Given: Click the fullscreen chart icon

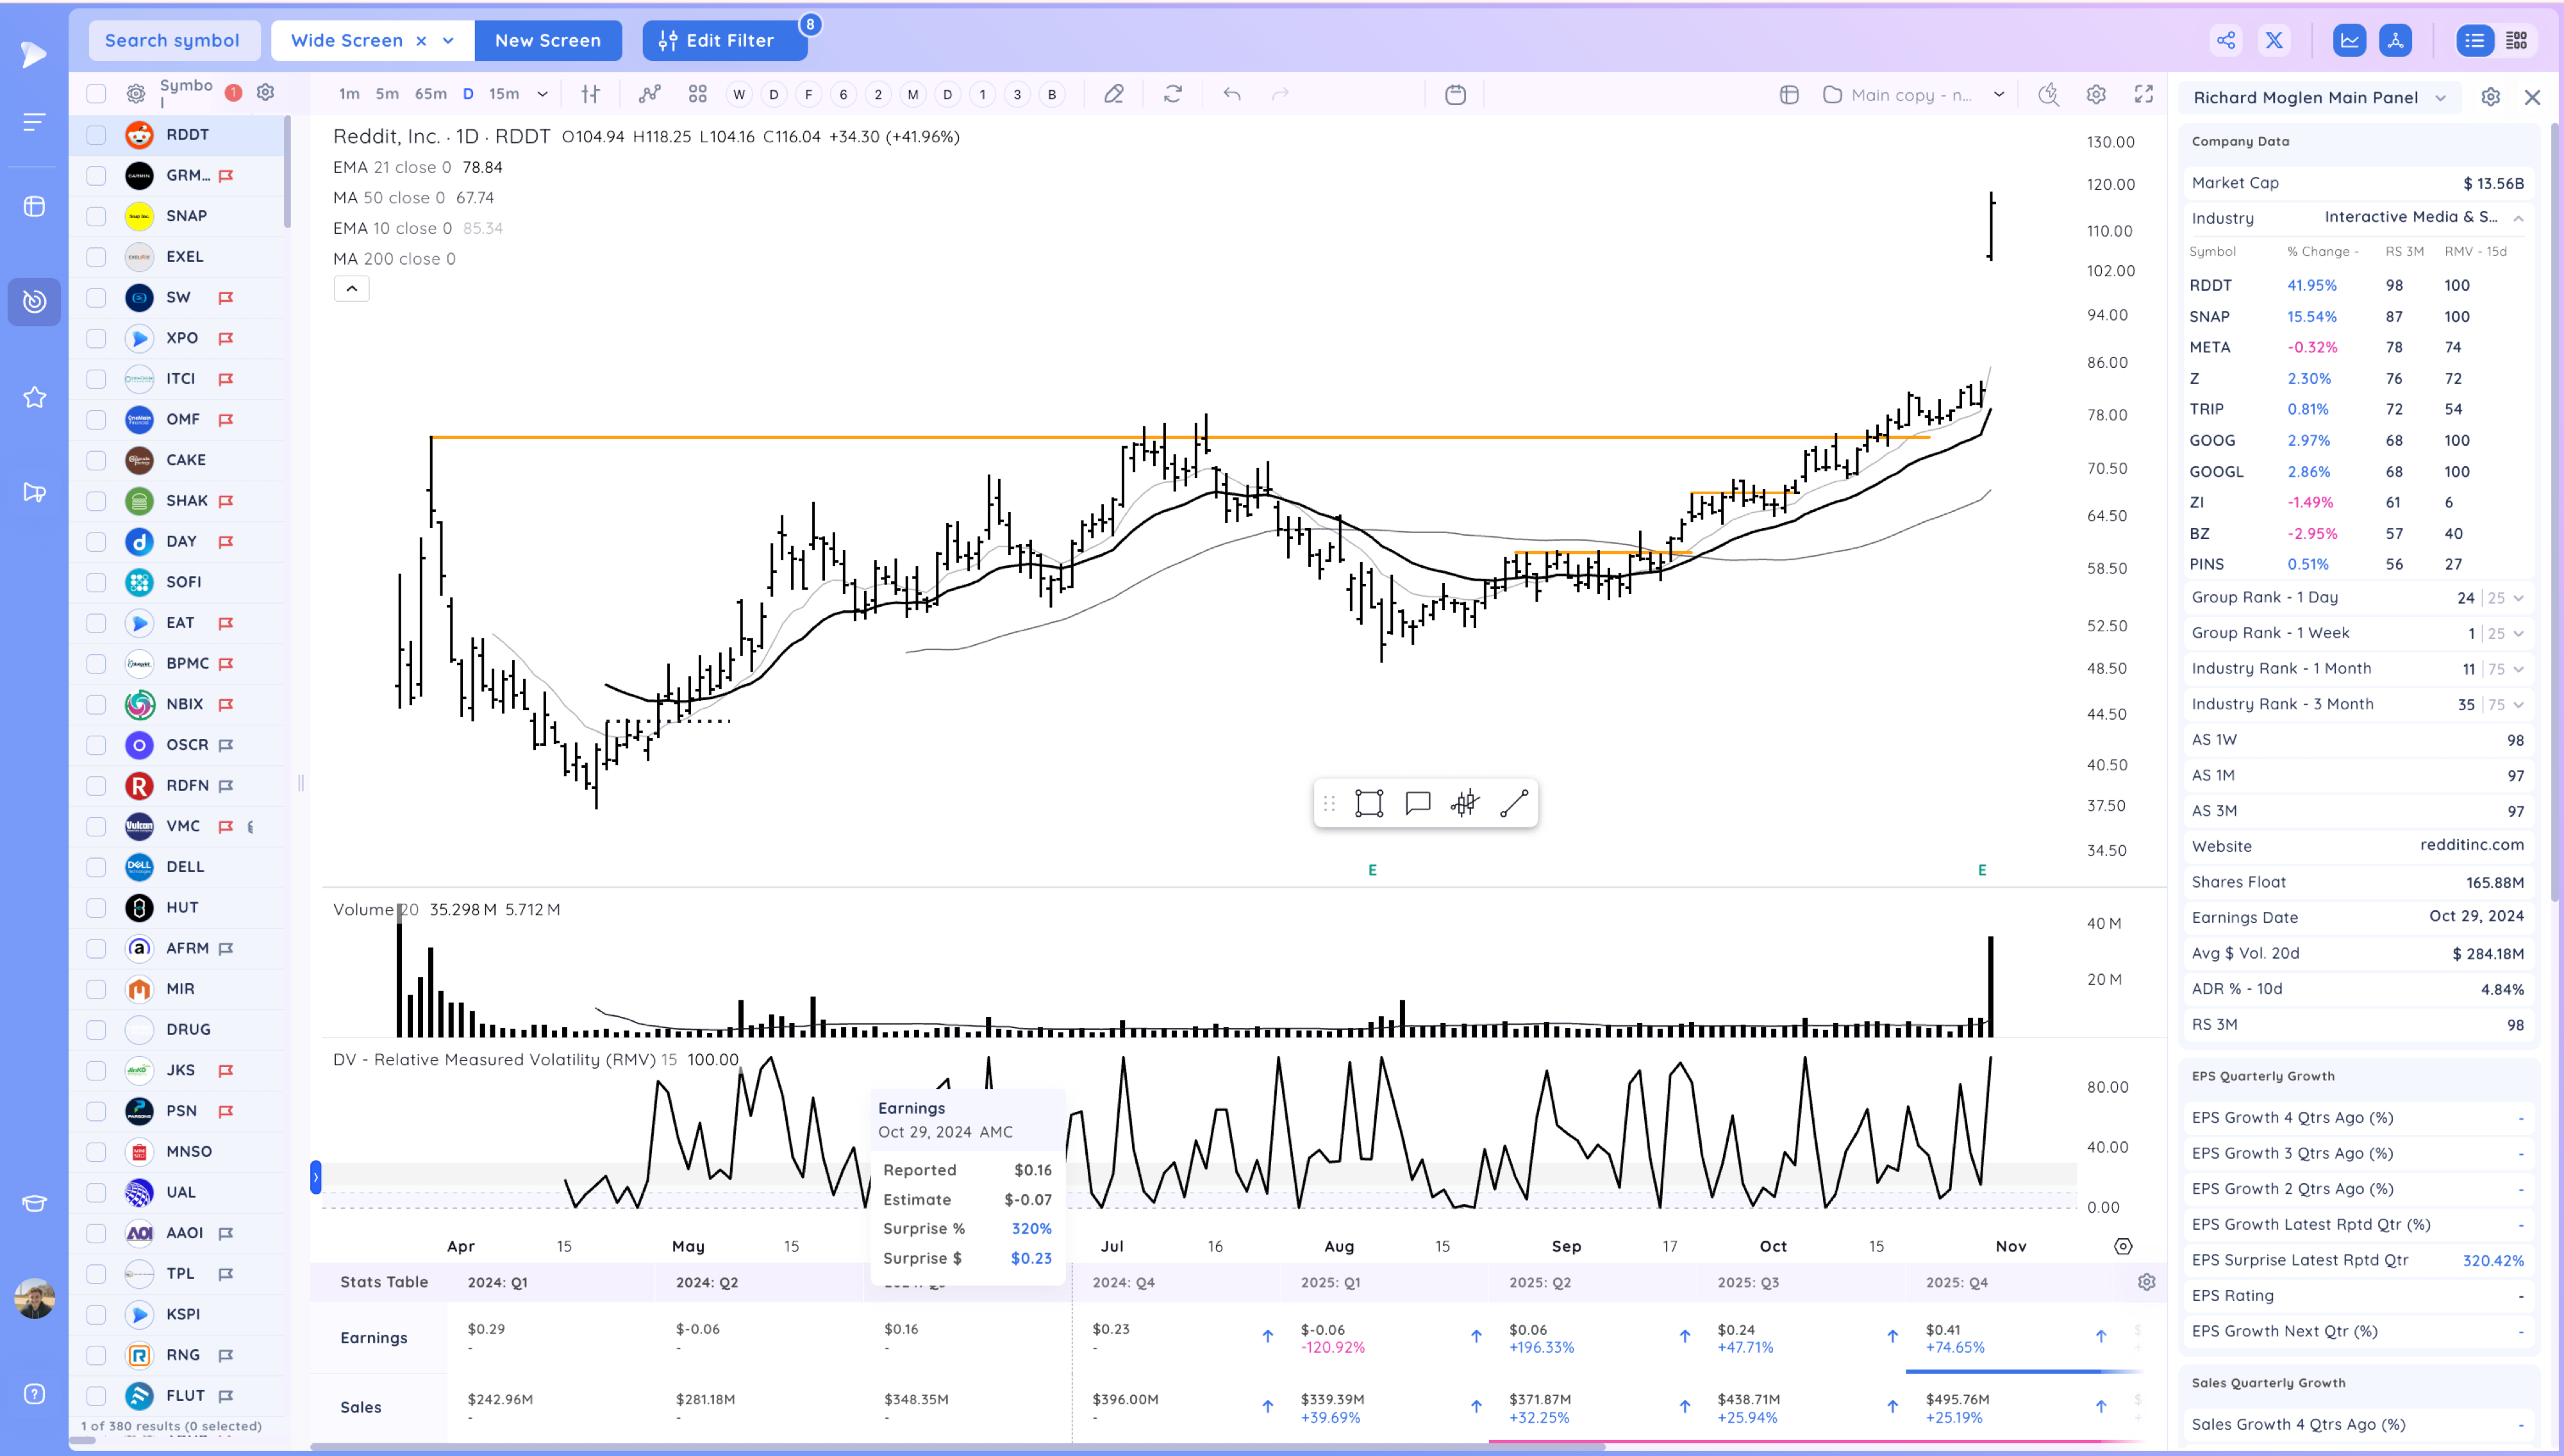Looking at the screenshot, I should click(2143, 94).
